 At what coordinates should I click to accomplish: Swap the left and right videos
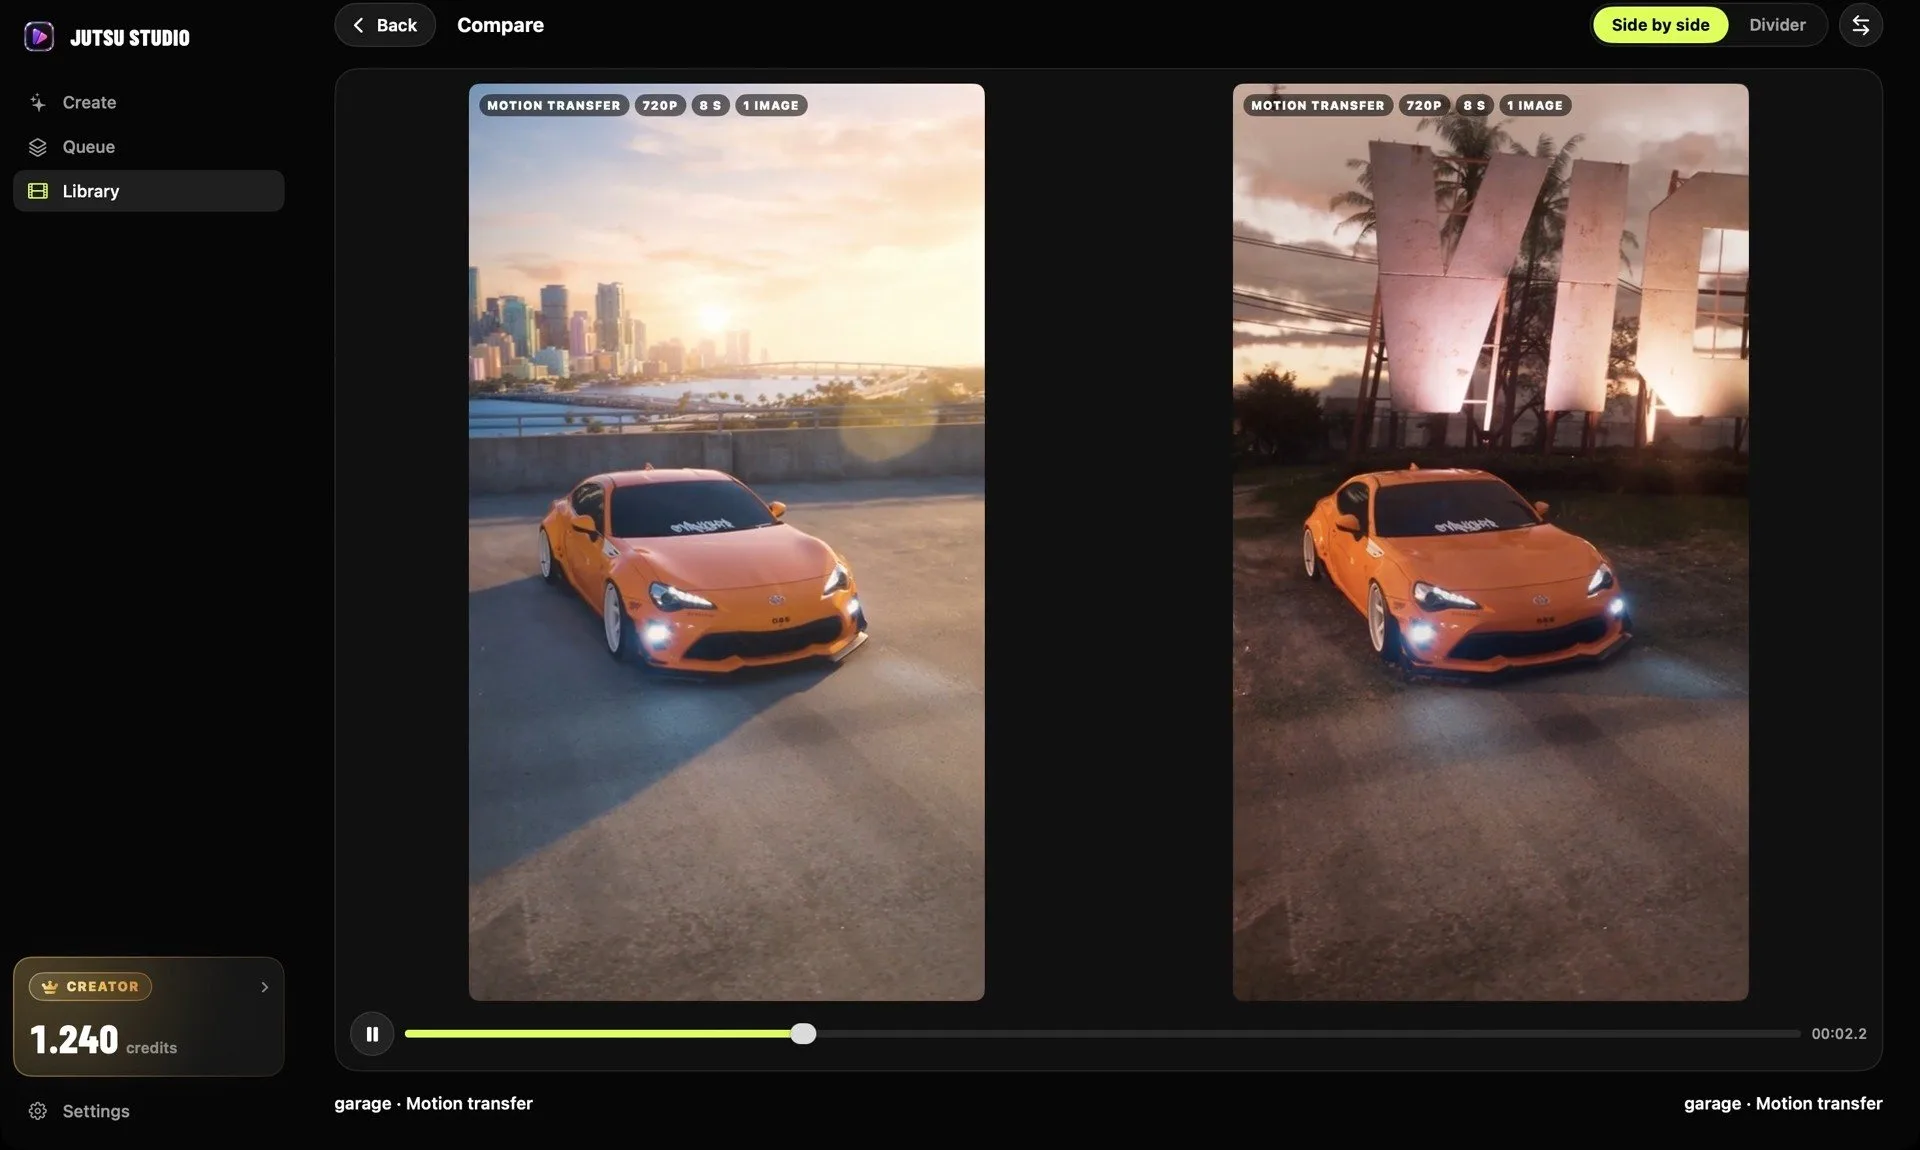pyautogui.click(x=1860, y=25)
